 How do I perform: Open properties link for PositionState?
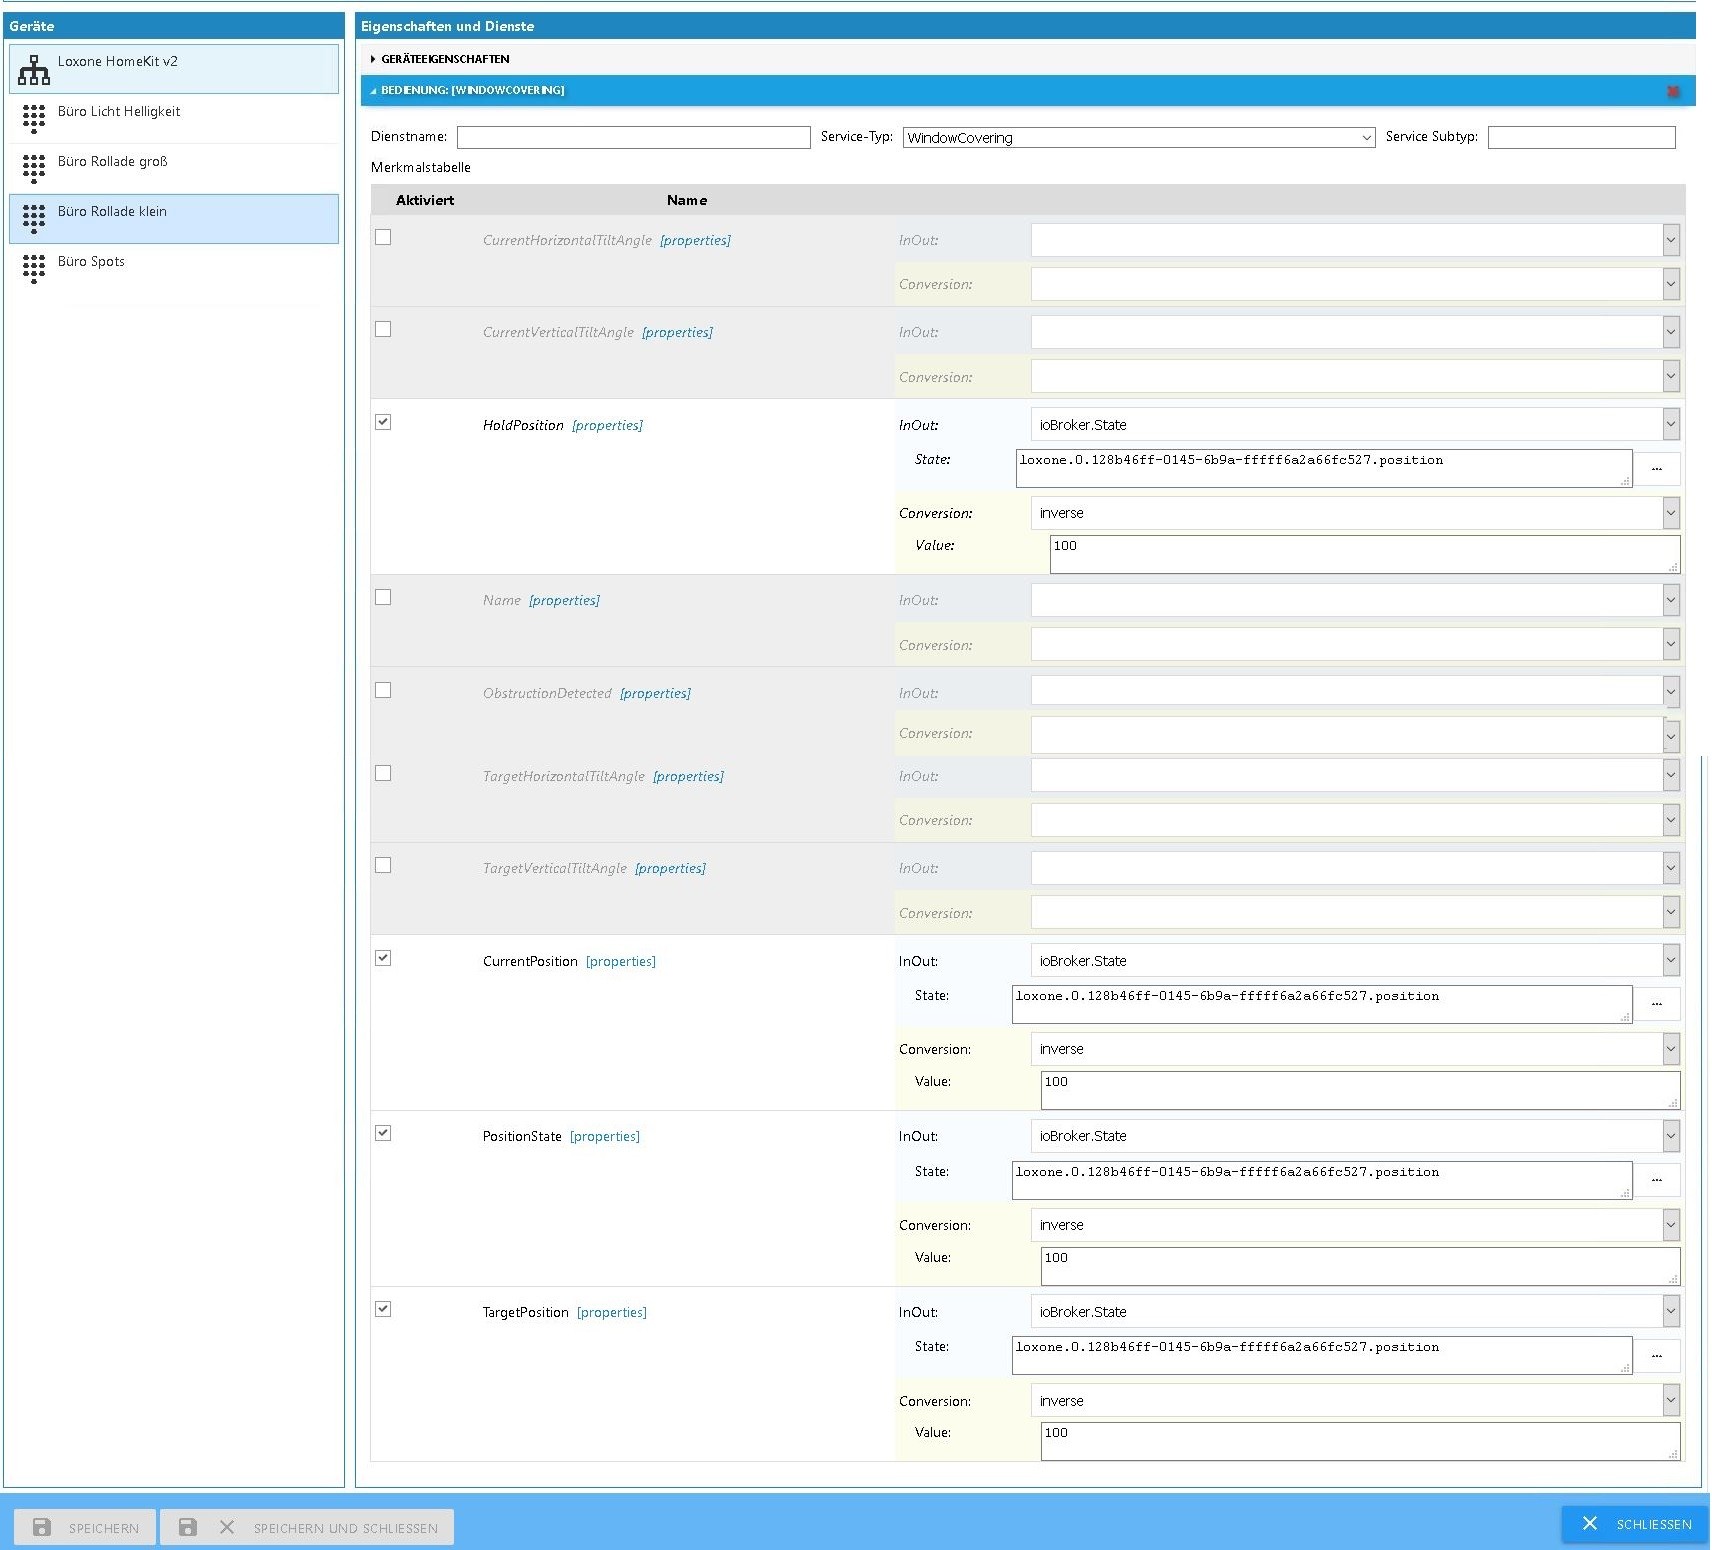[605, 1136]
